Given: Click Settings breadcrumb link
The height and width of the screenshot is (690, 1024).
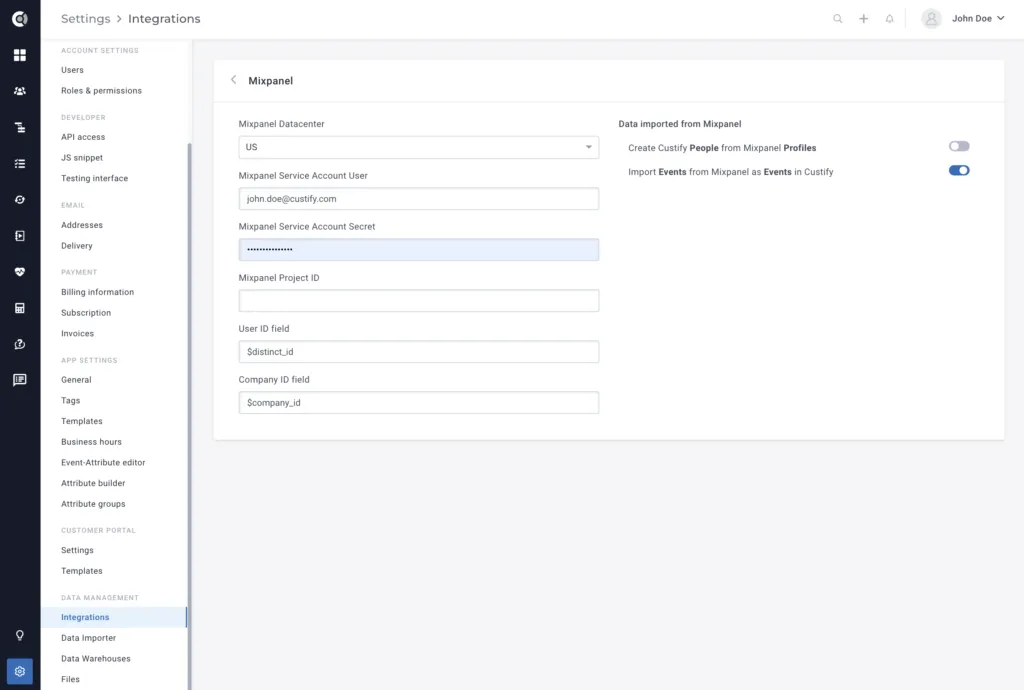Looking at the screenshot, I should (86, 19).
